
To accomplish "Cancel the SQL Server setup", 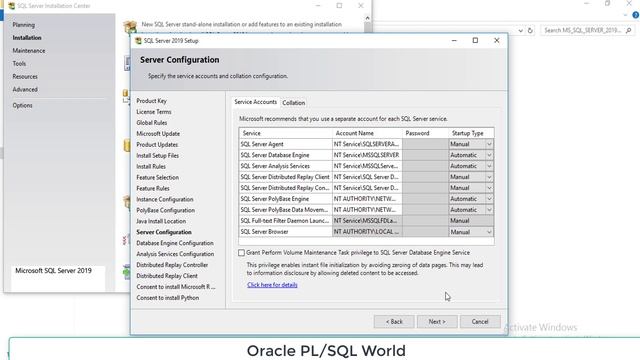I will pyautogui.click(x=480, y=322).
